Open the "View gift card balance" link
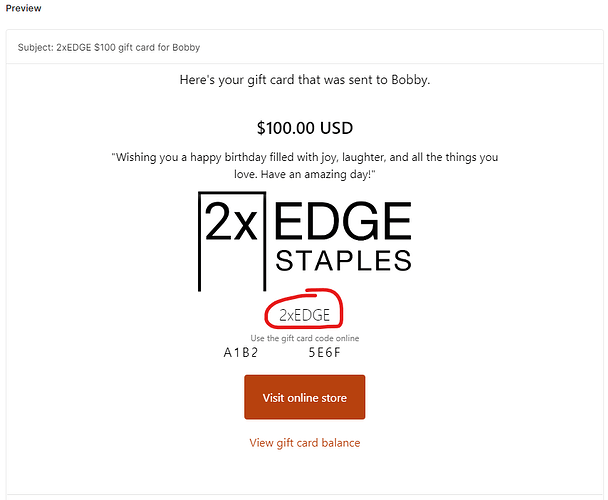Image resolution: width=608 pixels, height=500 pixels. (x=304, y=442)
